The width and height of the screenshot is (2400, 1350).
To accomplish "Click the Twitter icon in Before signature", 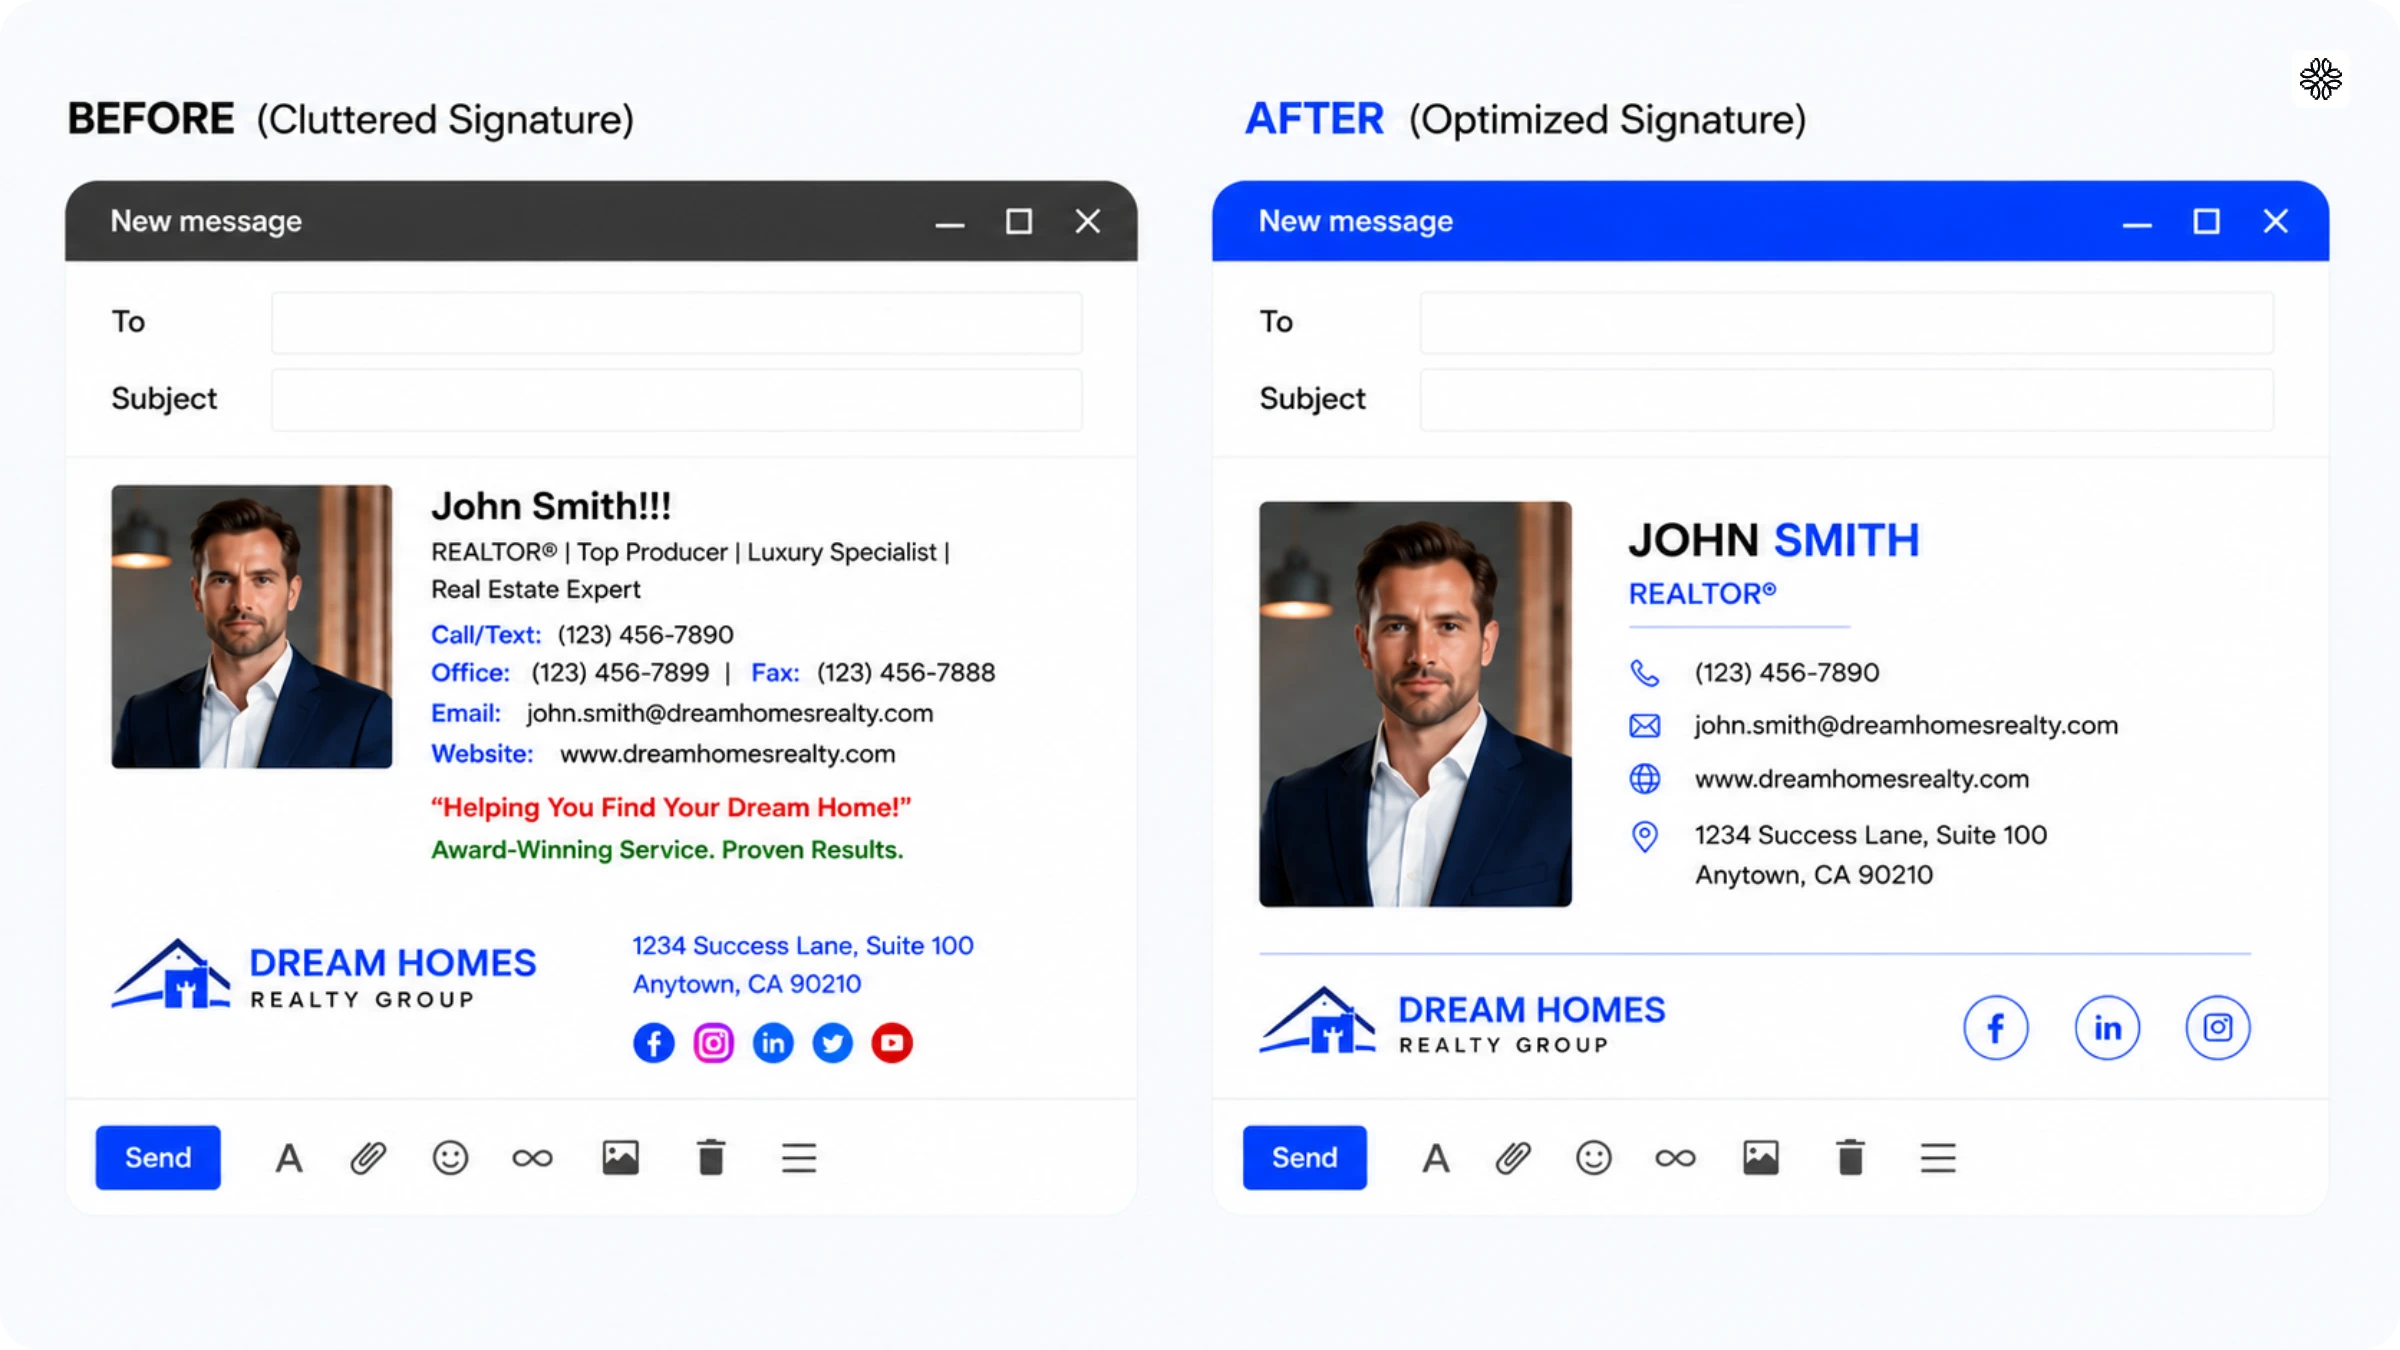I will [x=832, y=1043].
